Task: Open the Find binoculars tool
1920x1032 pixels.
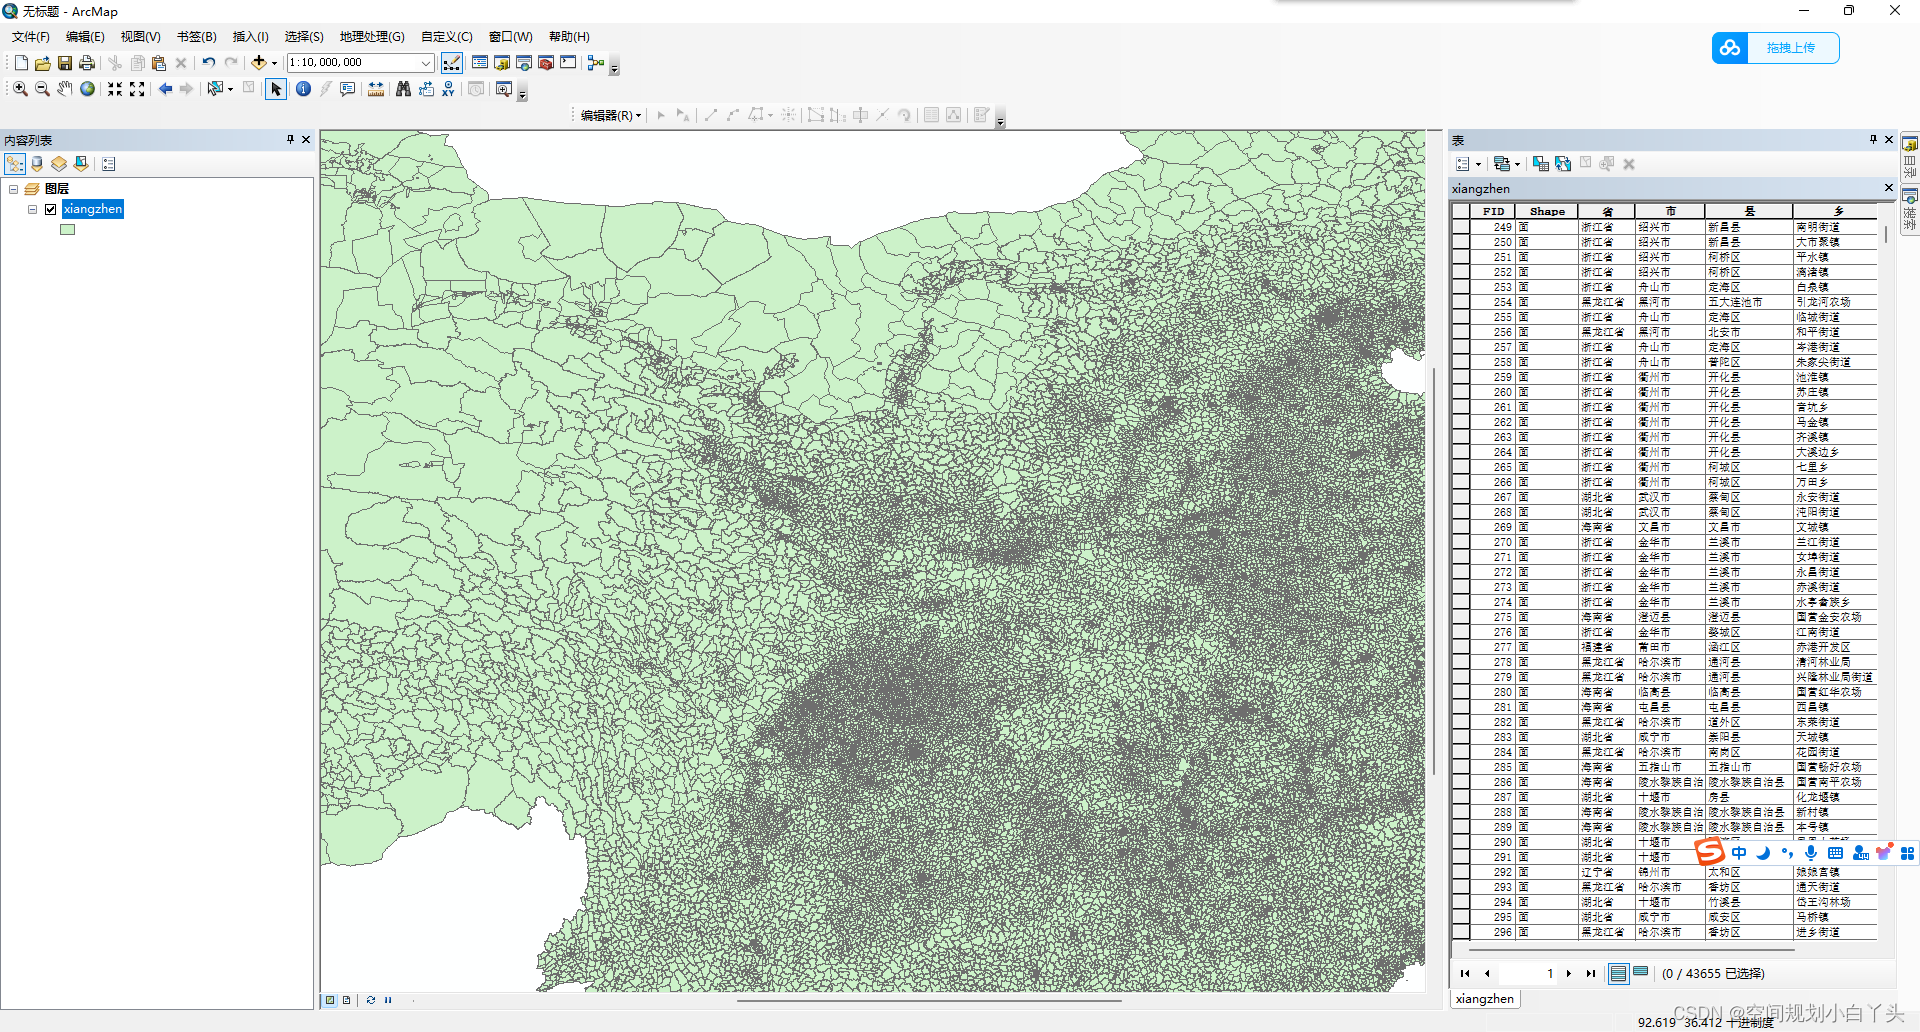Action: coord(403,89)
